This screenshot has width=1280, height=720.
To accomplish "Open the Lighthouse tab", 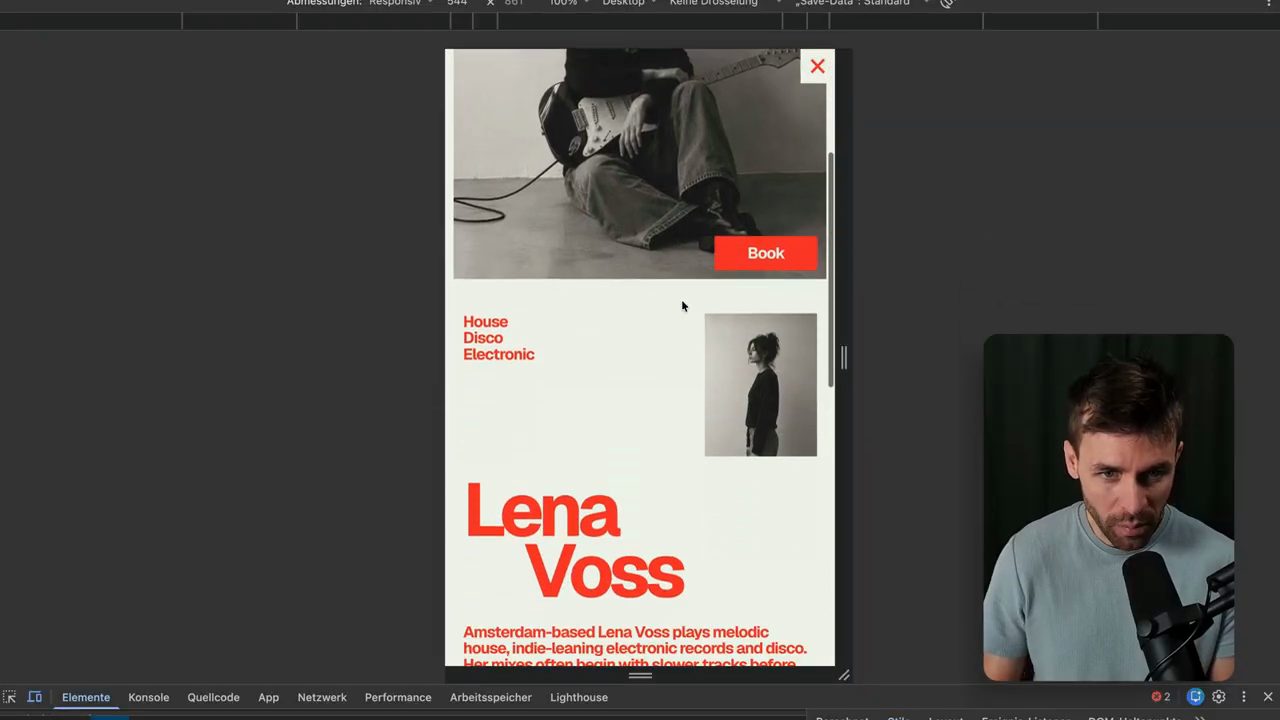I will click(578, 697).
